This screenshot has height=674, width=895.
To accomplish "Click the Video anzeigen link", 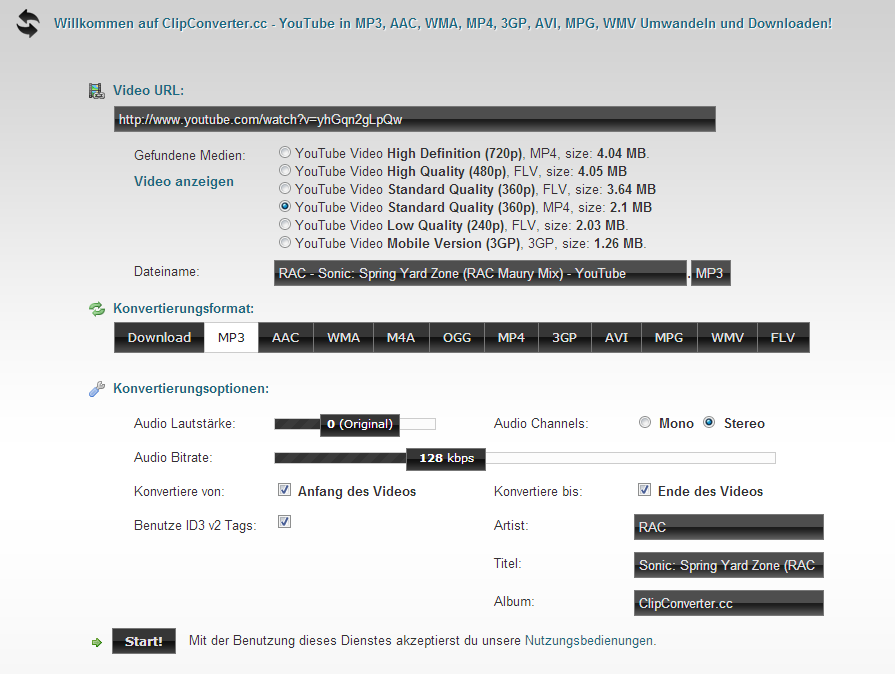I will click(184, 181).
